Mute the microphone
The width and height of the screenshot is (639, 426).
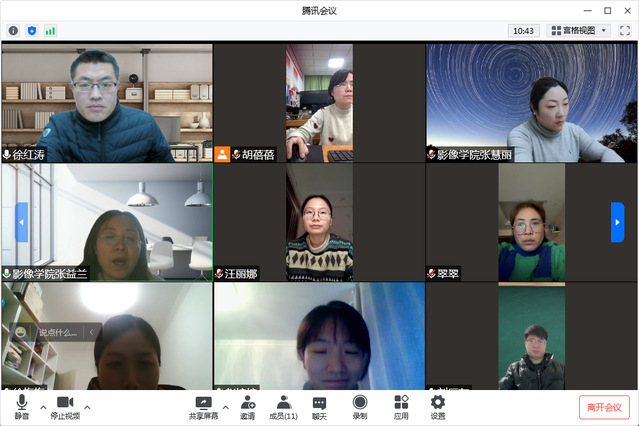[22, 407]
